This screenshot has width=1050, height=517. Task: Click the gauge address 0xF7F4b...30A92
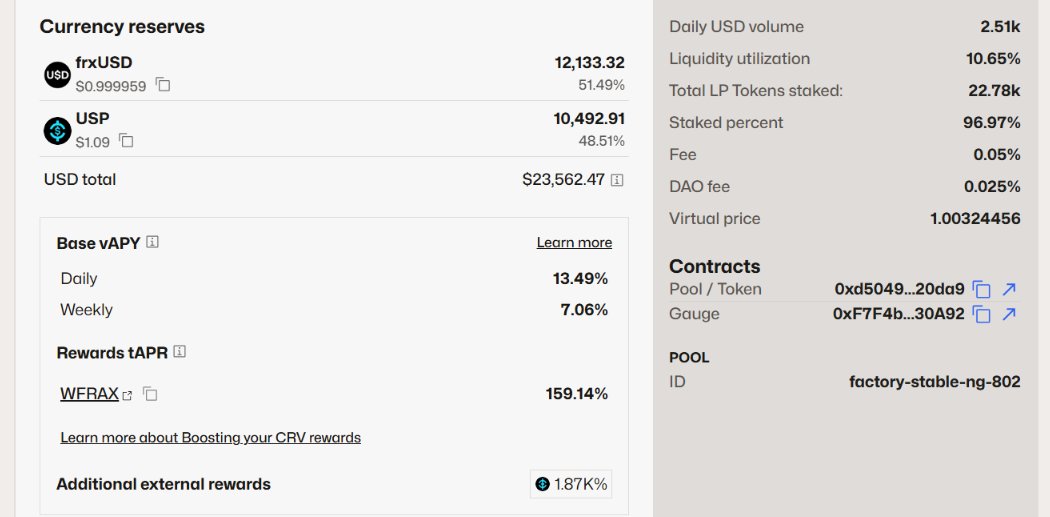899,314
